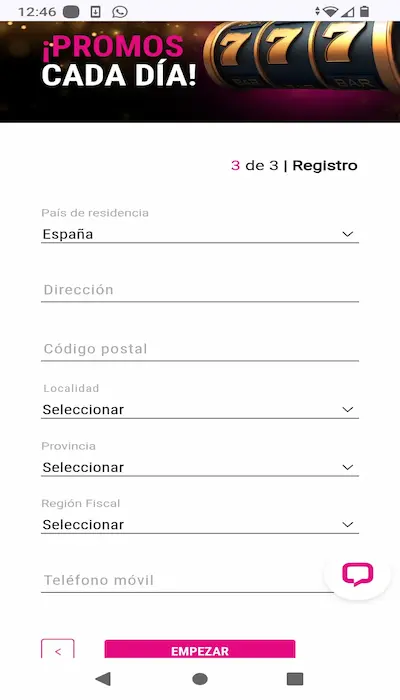Tap the 3 de 3 Registro step indicator

coord(294,166)
